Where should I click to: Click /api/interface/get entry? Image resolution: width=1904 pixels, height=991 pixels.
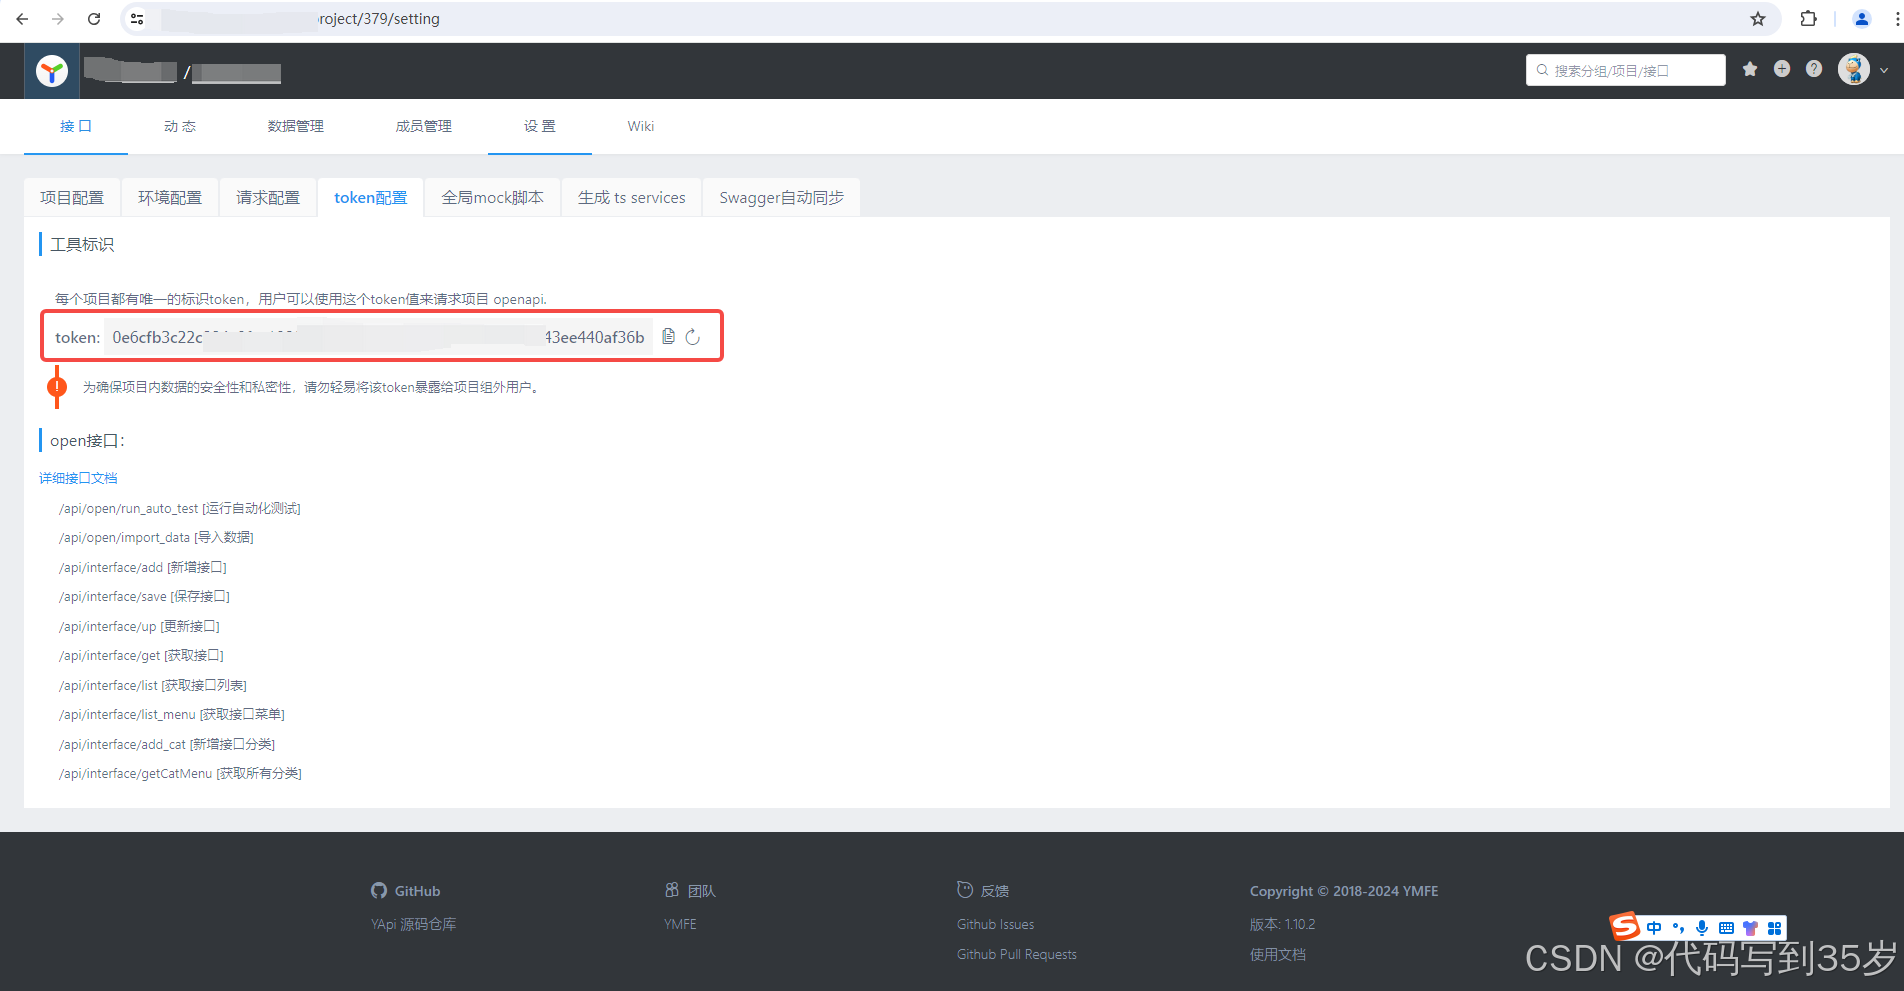pyautogui.click(x=142, y=655)
